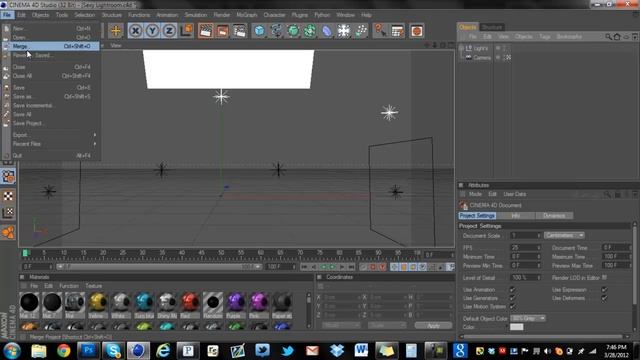Toggle the Y axis lock
Image resolution: width=640 pixels, height=360 pixels.
click(x=152, y=31)
